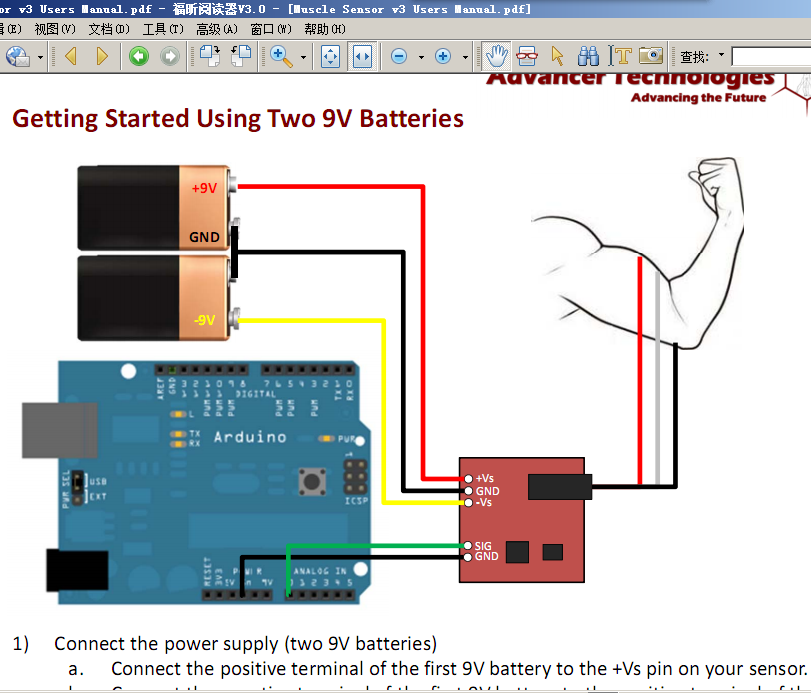Screen dimensions: 811x693
Task: Click the line "Connect the positive terminal of the first 9V battery"
Action: tap(459, 669)
